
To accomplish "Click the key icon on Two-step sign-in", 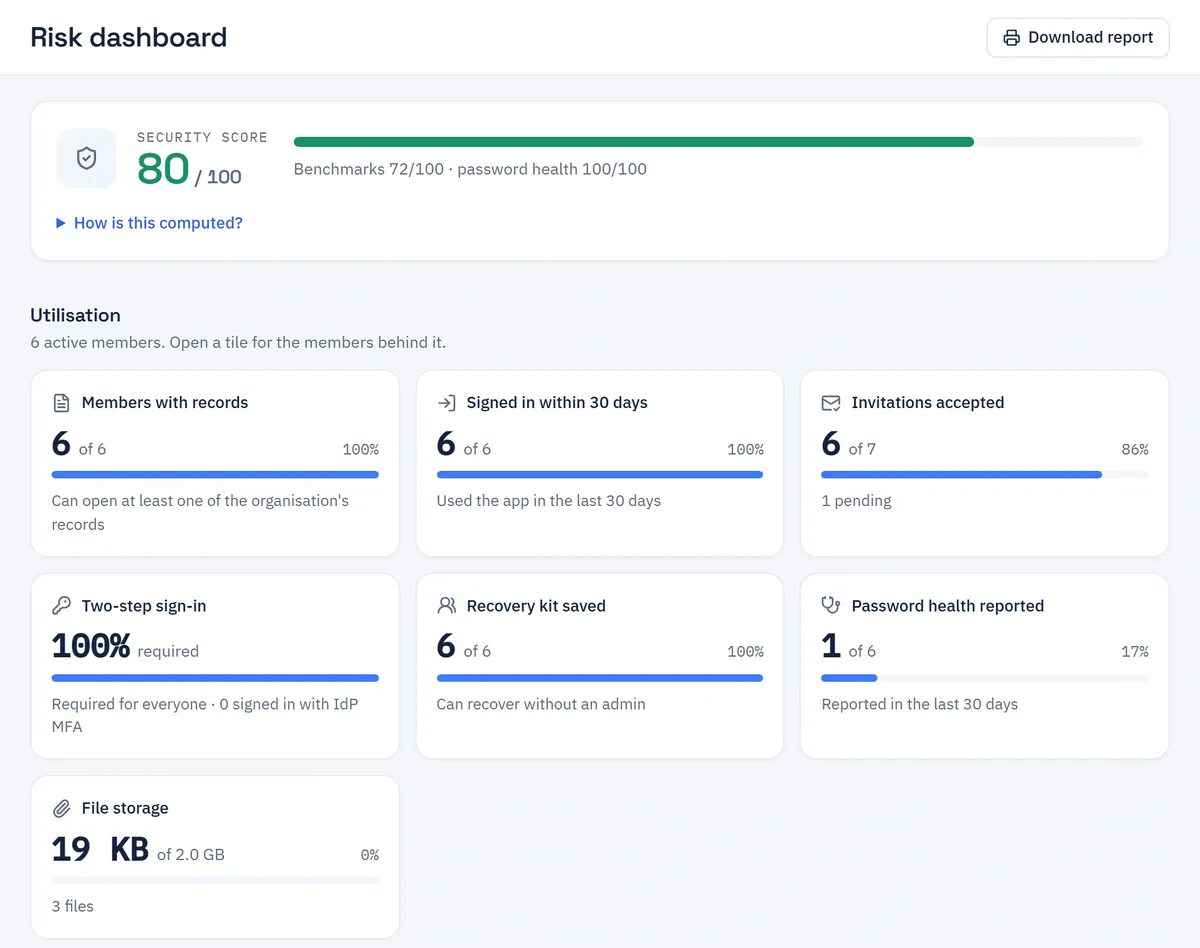I will [61, 606].
